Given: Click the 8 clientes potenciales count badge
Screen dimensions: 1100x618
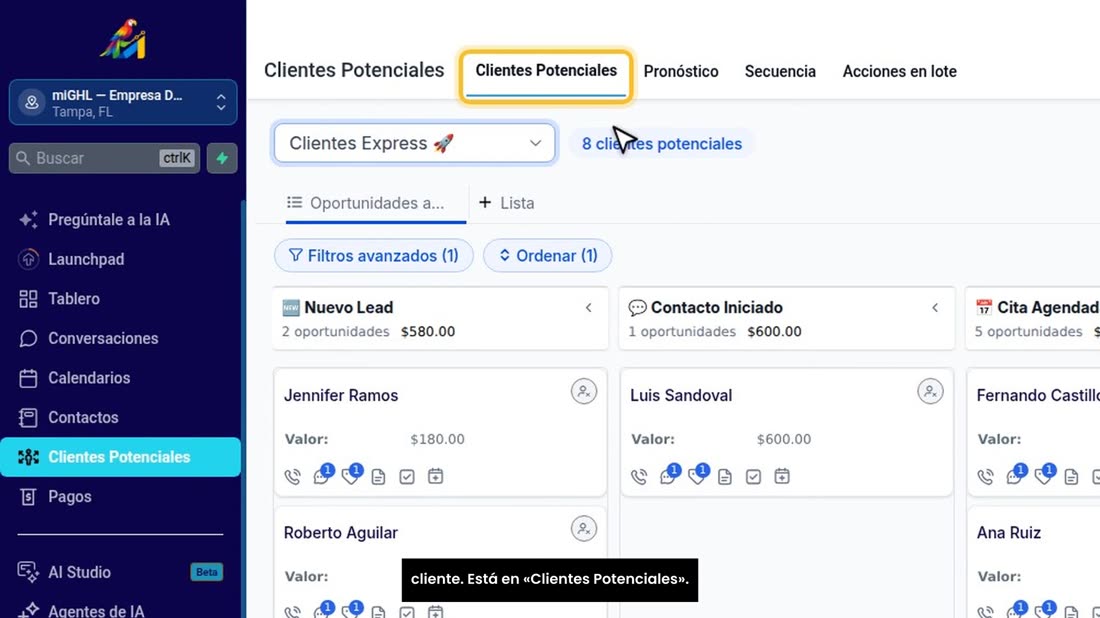Looking at the screenshot, I should pos(662,144).
